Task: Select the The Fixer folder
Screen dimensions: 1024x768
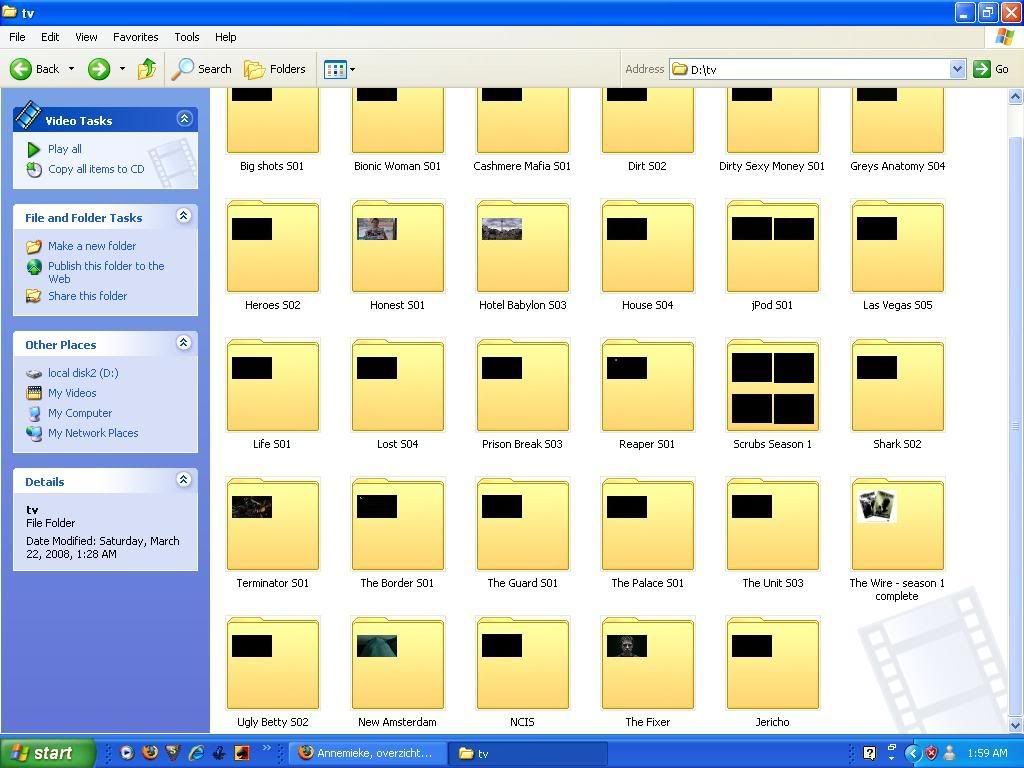Action: (x=647, y=664)
